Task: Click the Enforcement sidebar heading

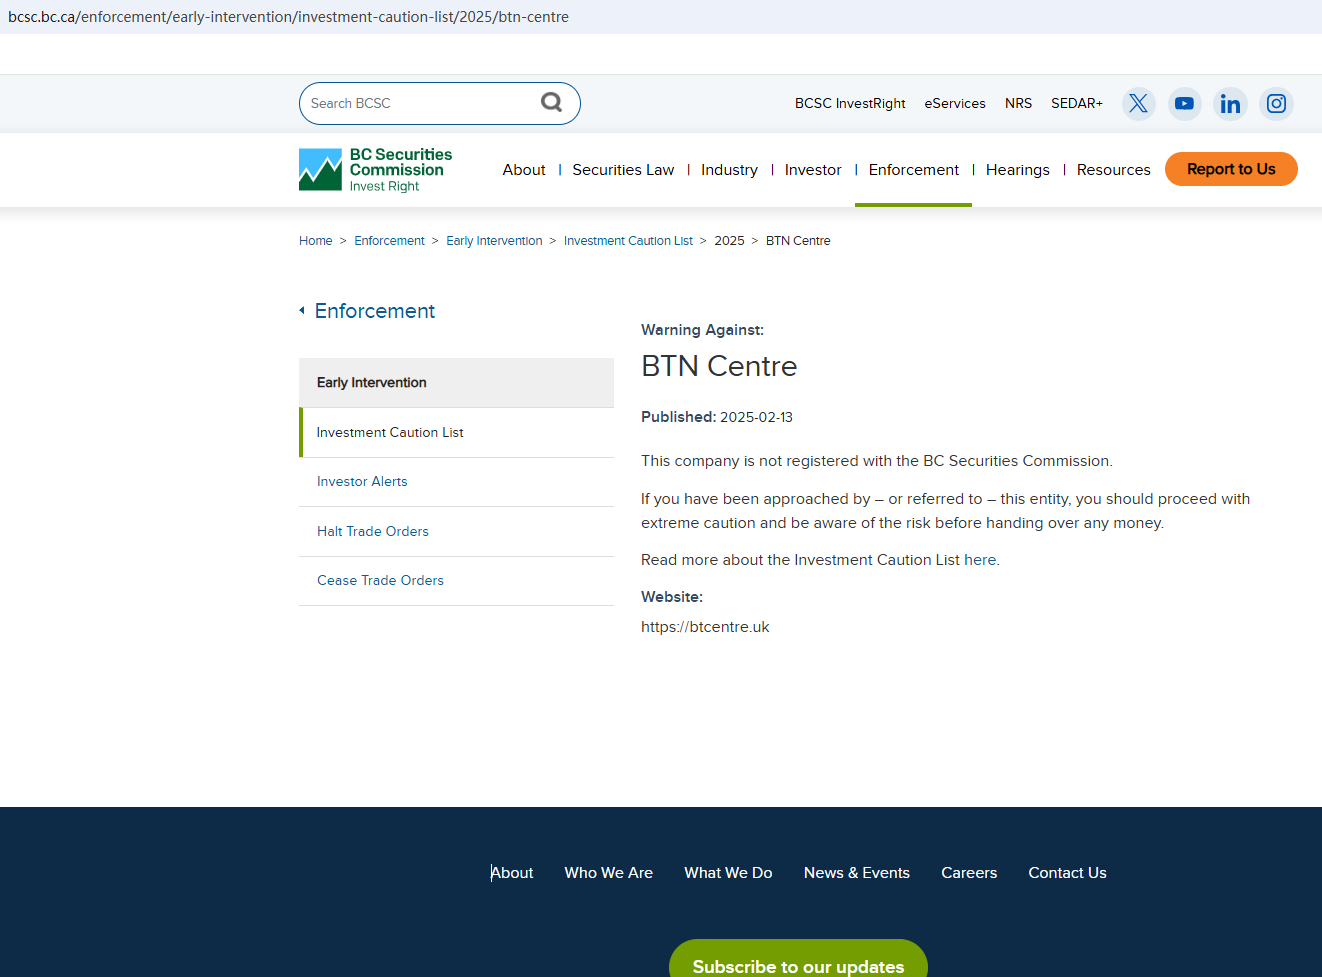Action: (x=375, y=311)
